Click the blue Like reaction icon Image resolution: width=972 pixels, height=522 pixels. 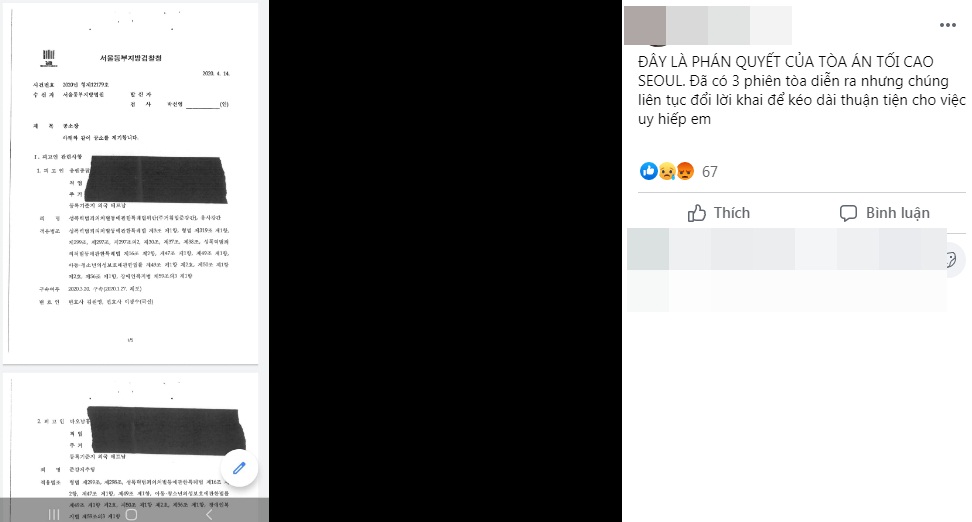pos(648,171)
